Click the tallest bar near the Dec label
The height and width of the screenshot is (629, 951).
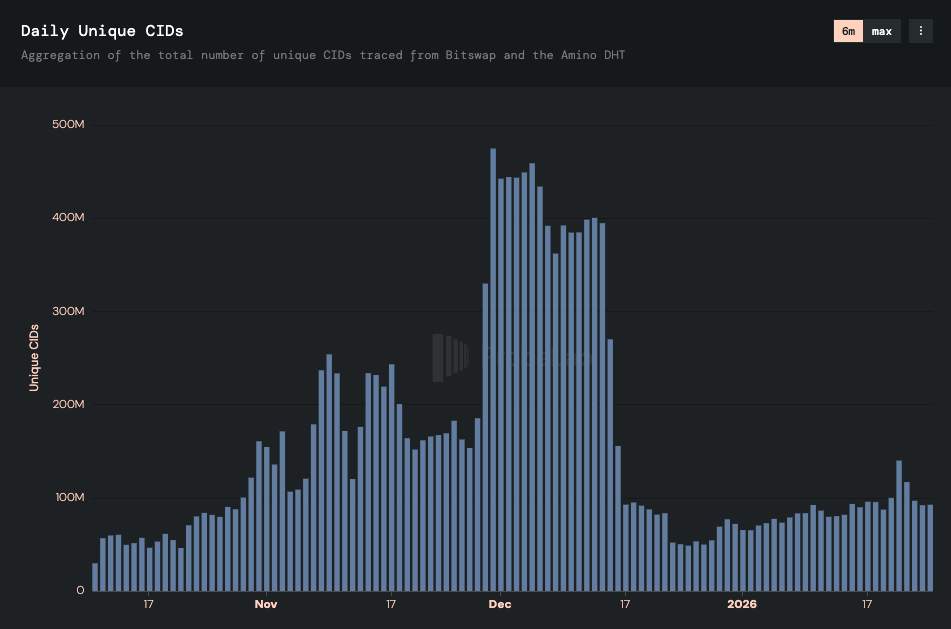click(x=493, y=370)
